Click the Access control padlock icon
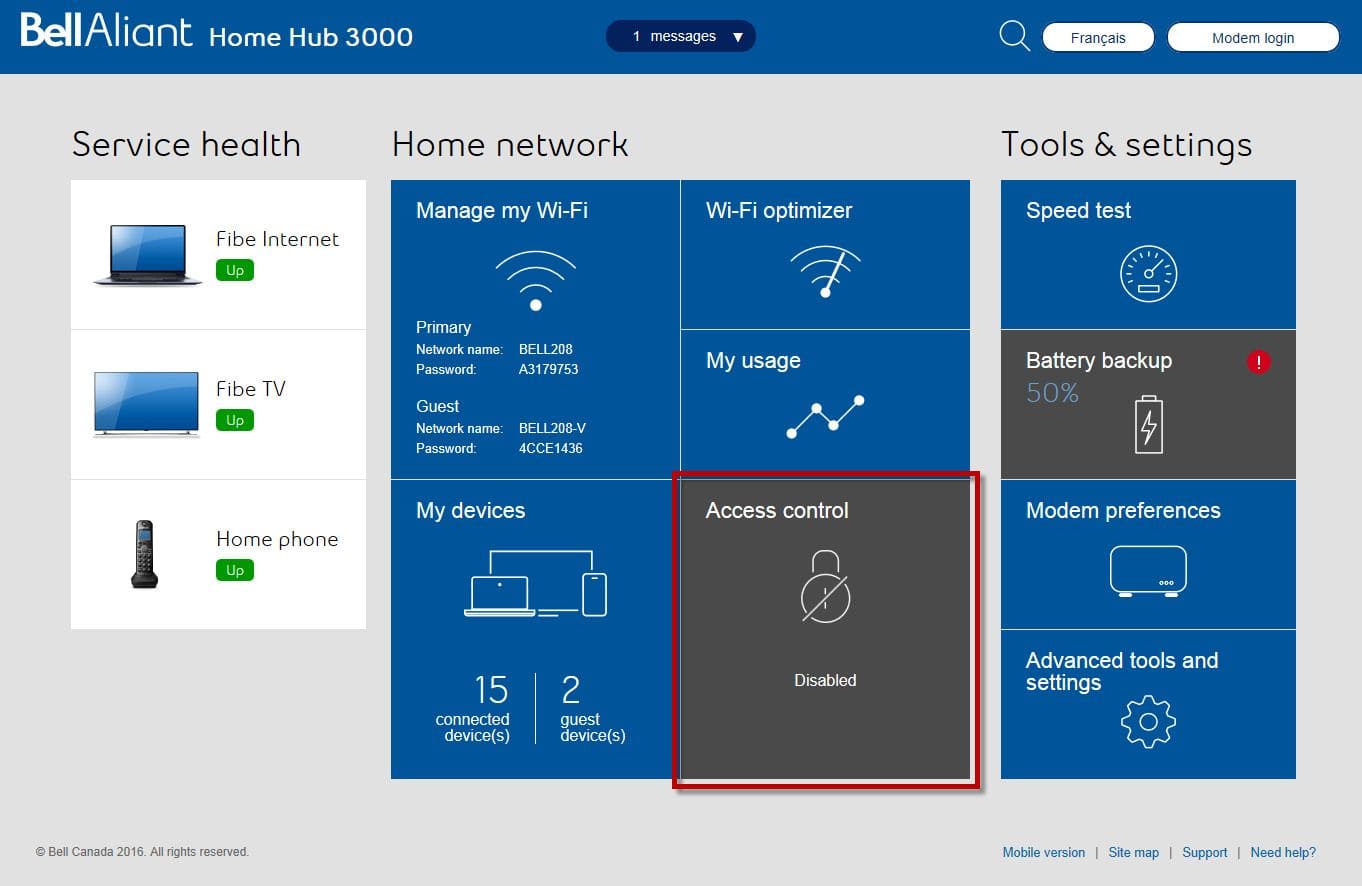This screenshot has width=1362, height=886. [x=824, y=590]
